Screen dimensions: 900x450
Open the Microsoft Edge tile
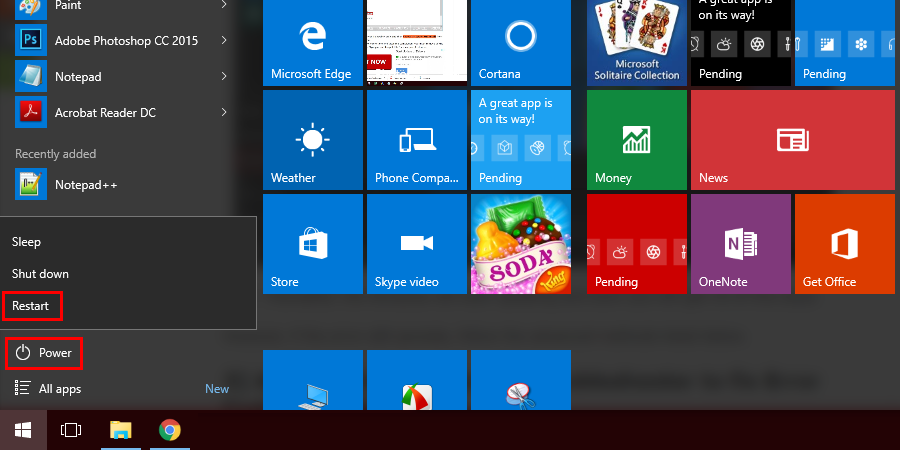click(x=313, y=43)
